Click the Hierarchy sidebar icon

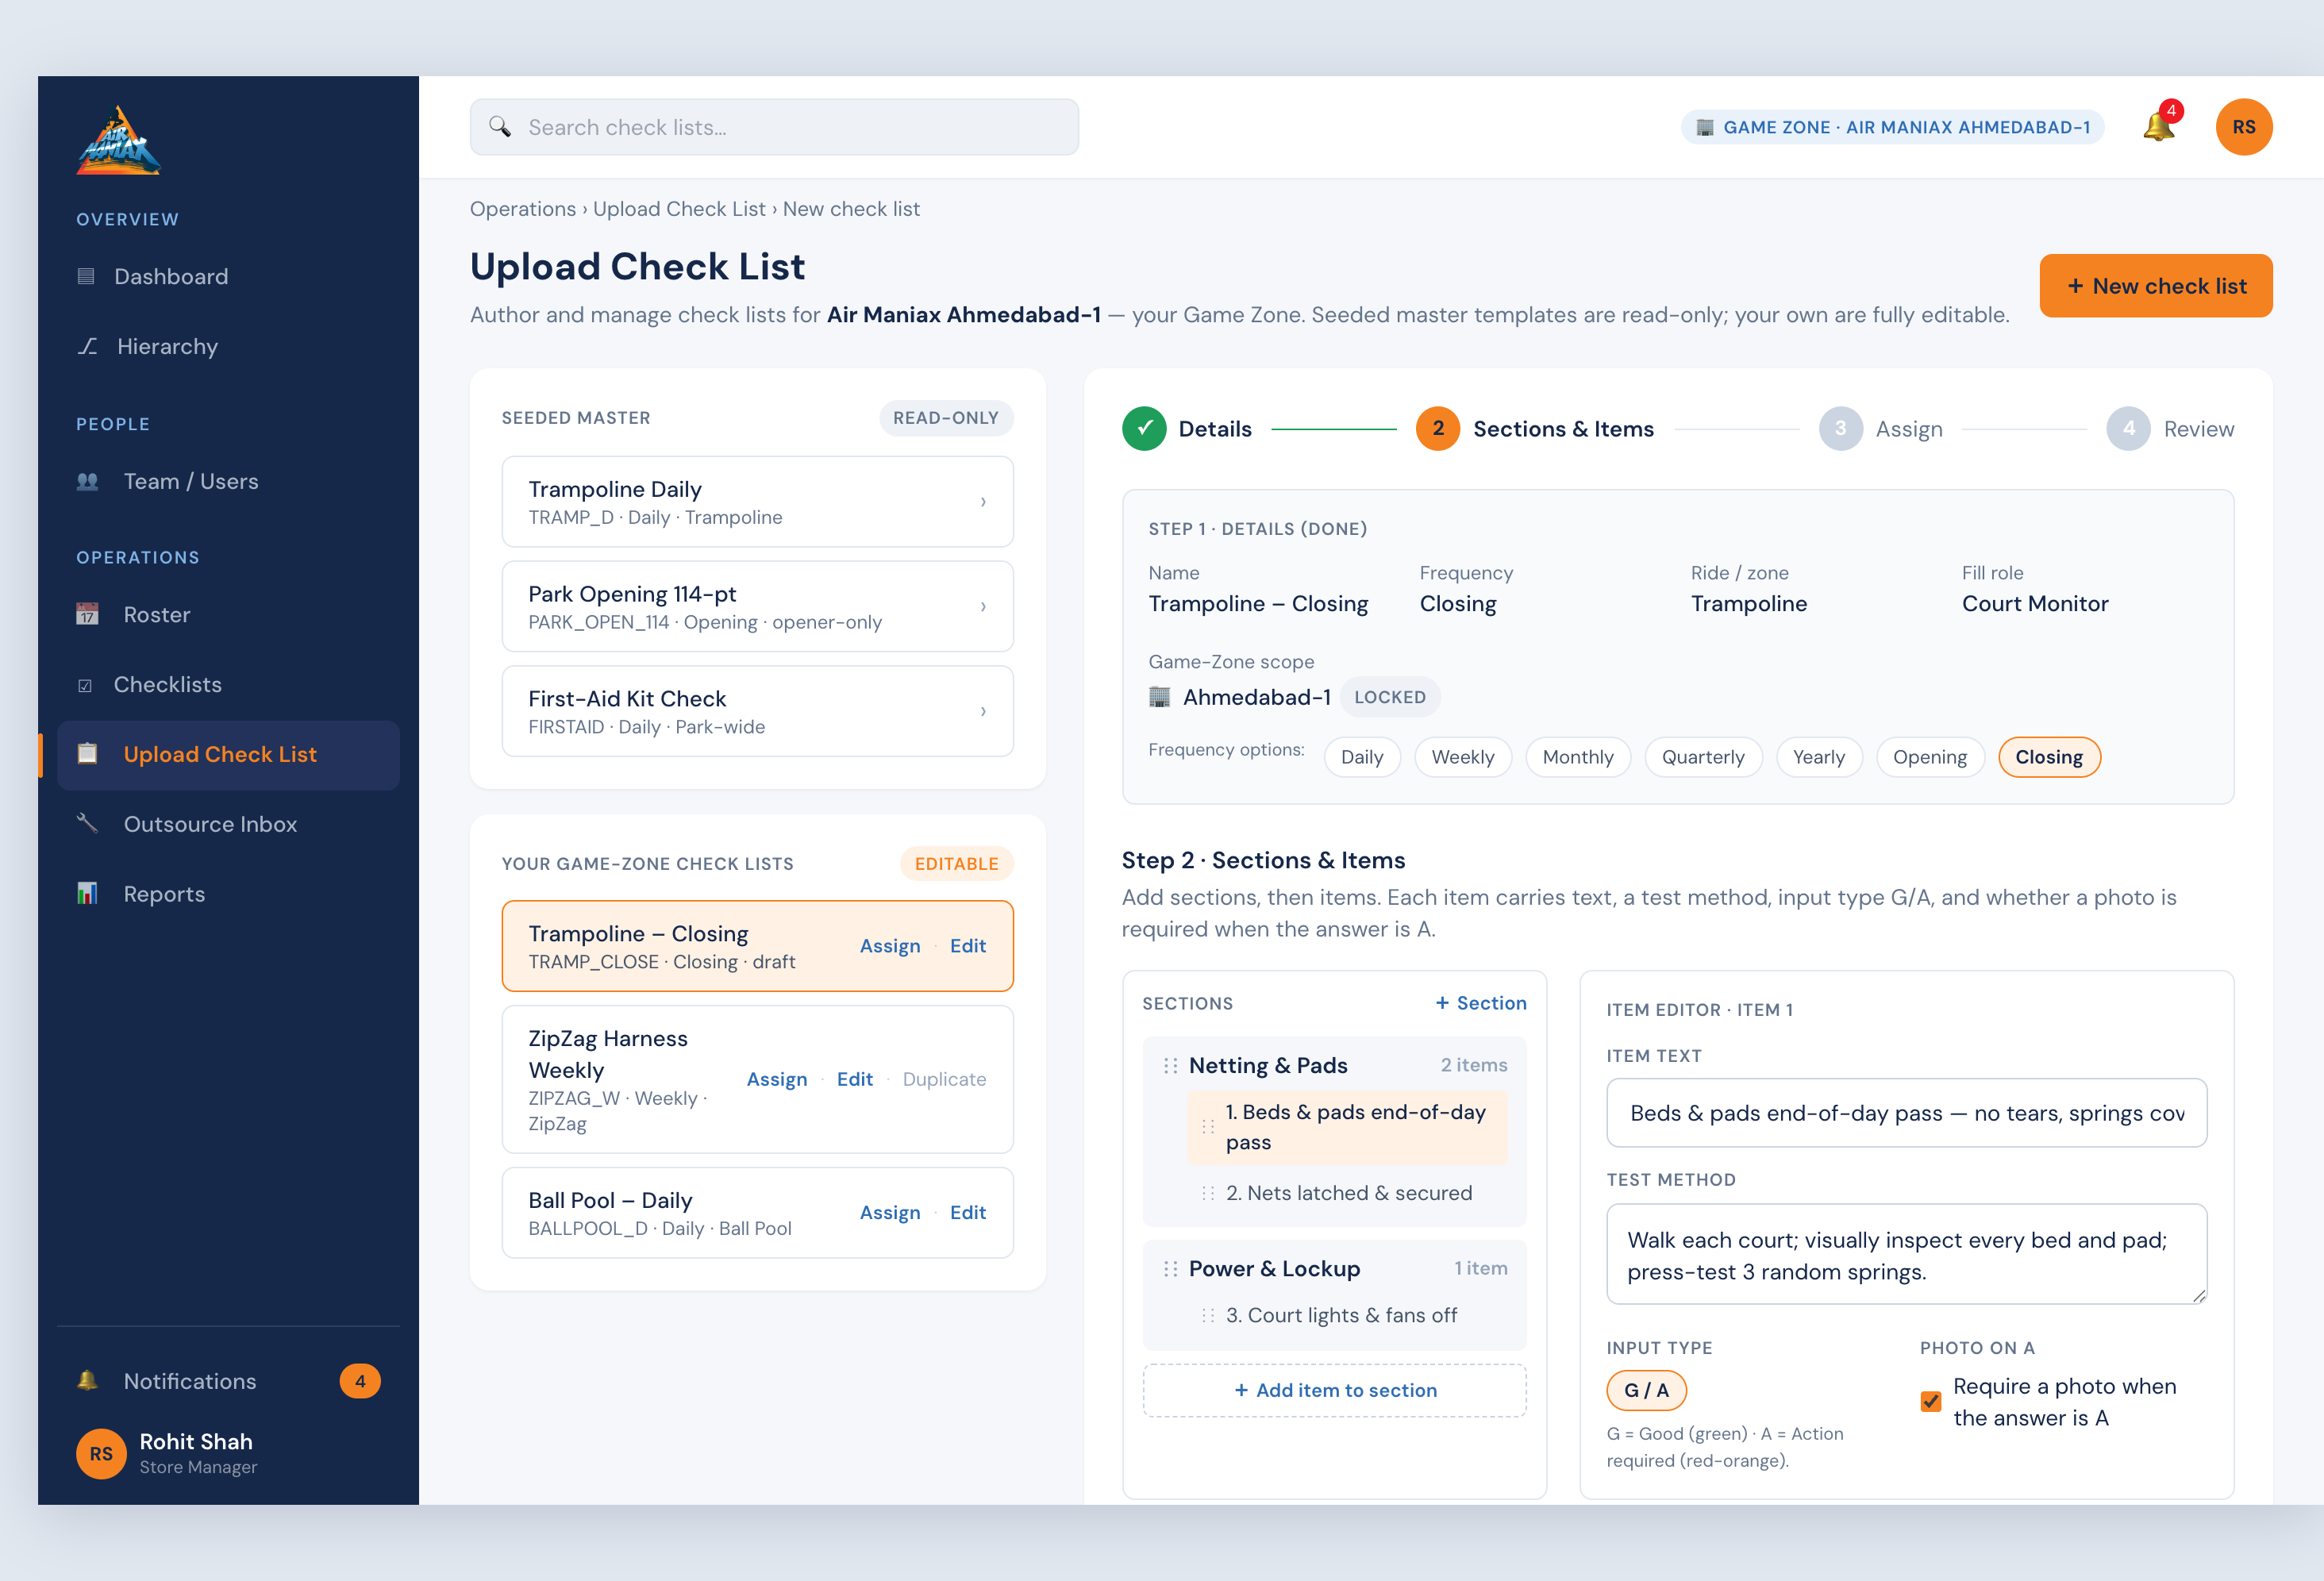[x=88, y=346]
